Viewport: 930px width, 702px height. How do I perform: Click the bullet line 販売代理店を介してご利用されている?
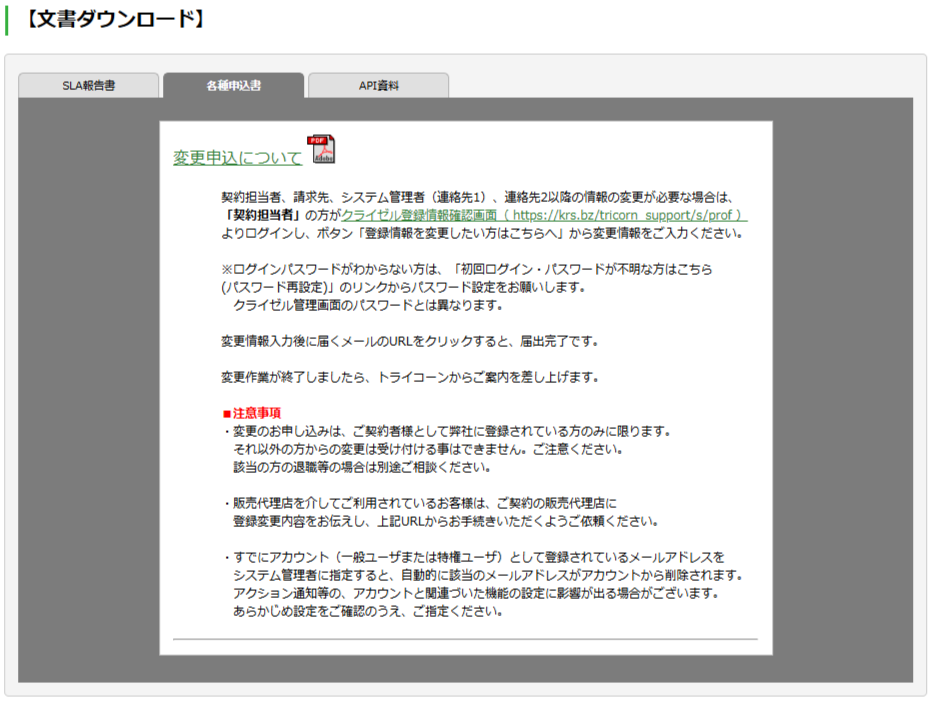tap(421, 503)
